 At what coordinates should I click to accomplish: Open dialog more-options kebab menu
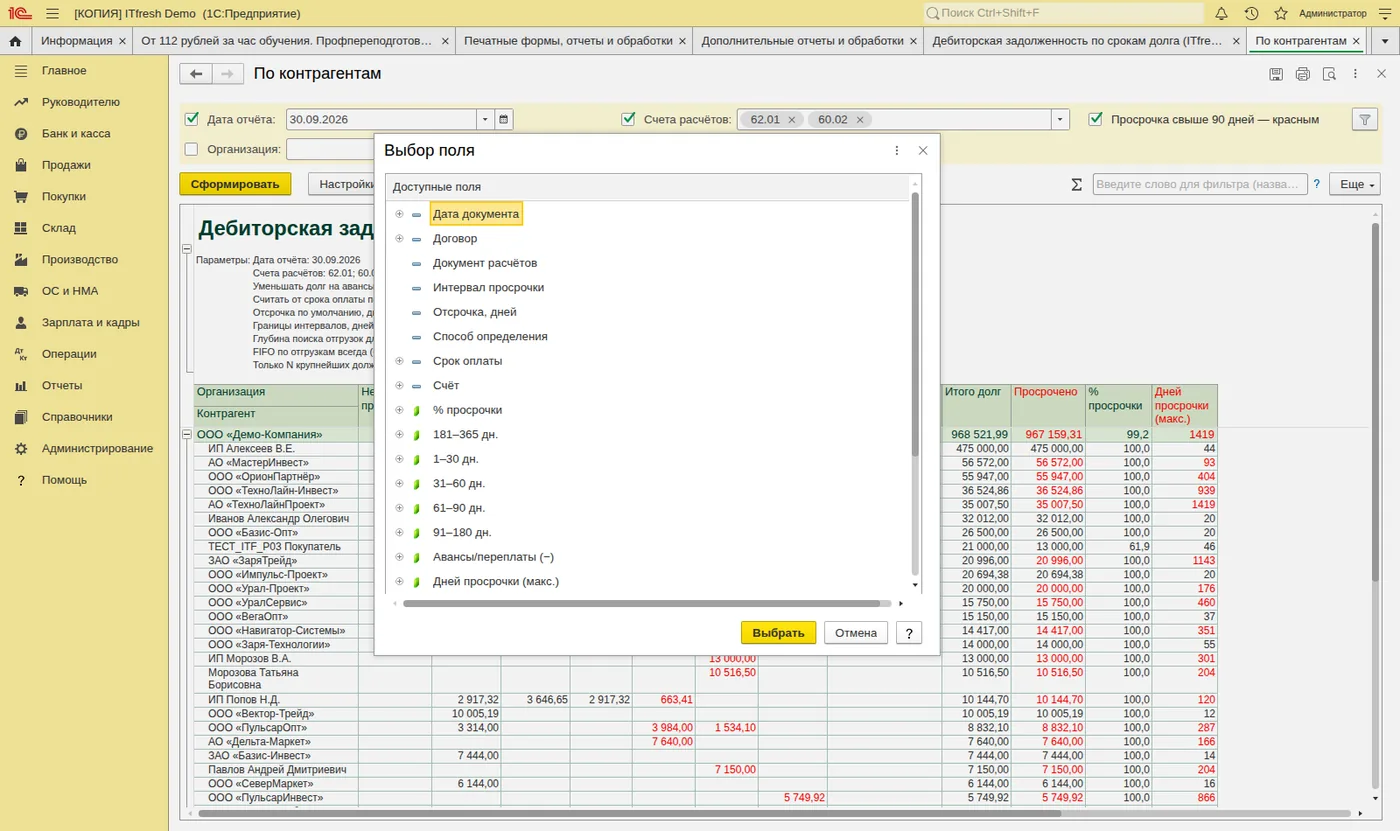[x=897, y=150]
